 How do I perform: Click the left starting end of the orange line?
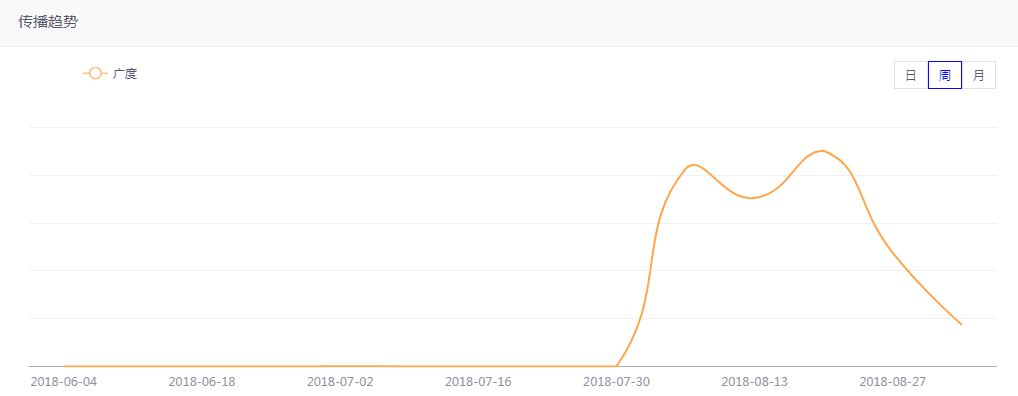pyautogui.click(x=64, y=366)
